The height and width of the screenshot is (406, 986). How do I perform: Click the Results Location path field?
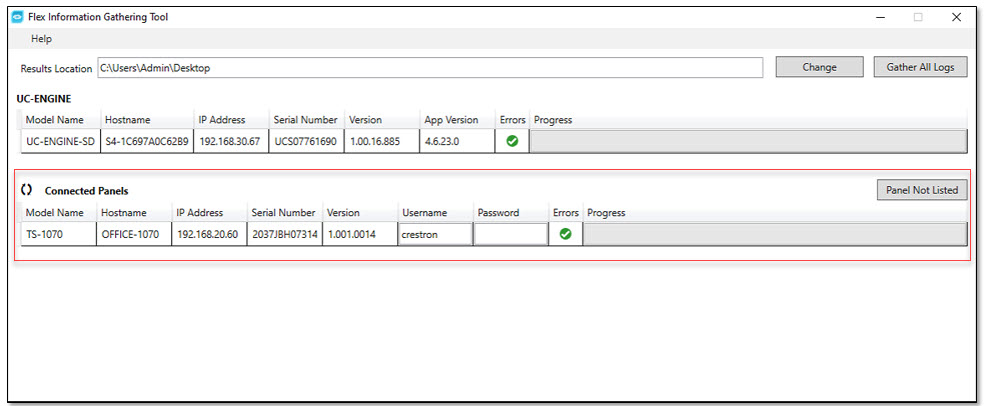point(430,68)
